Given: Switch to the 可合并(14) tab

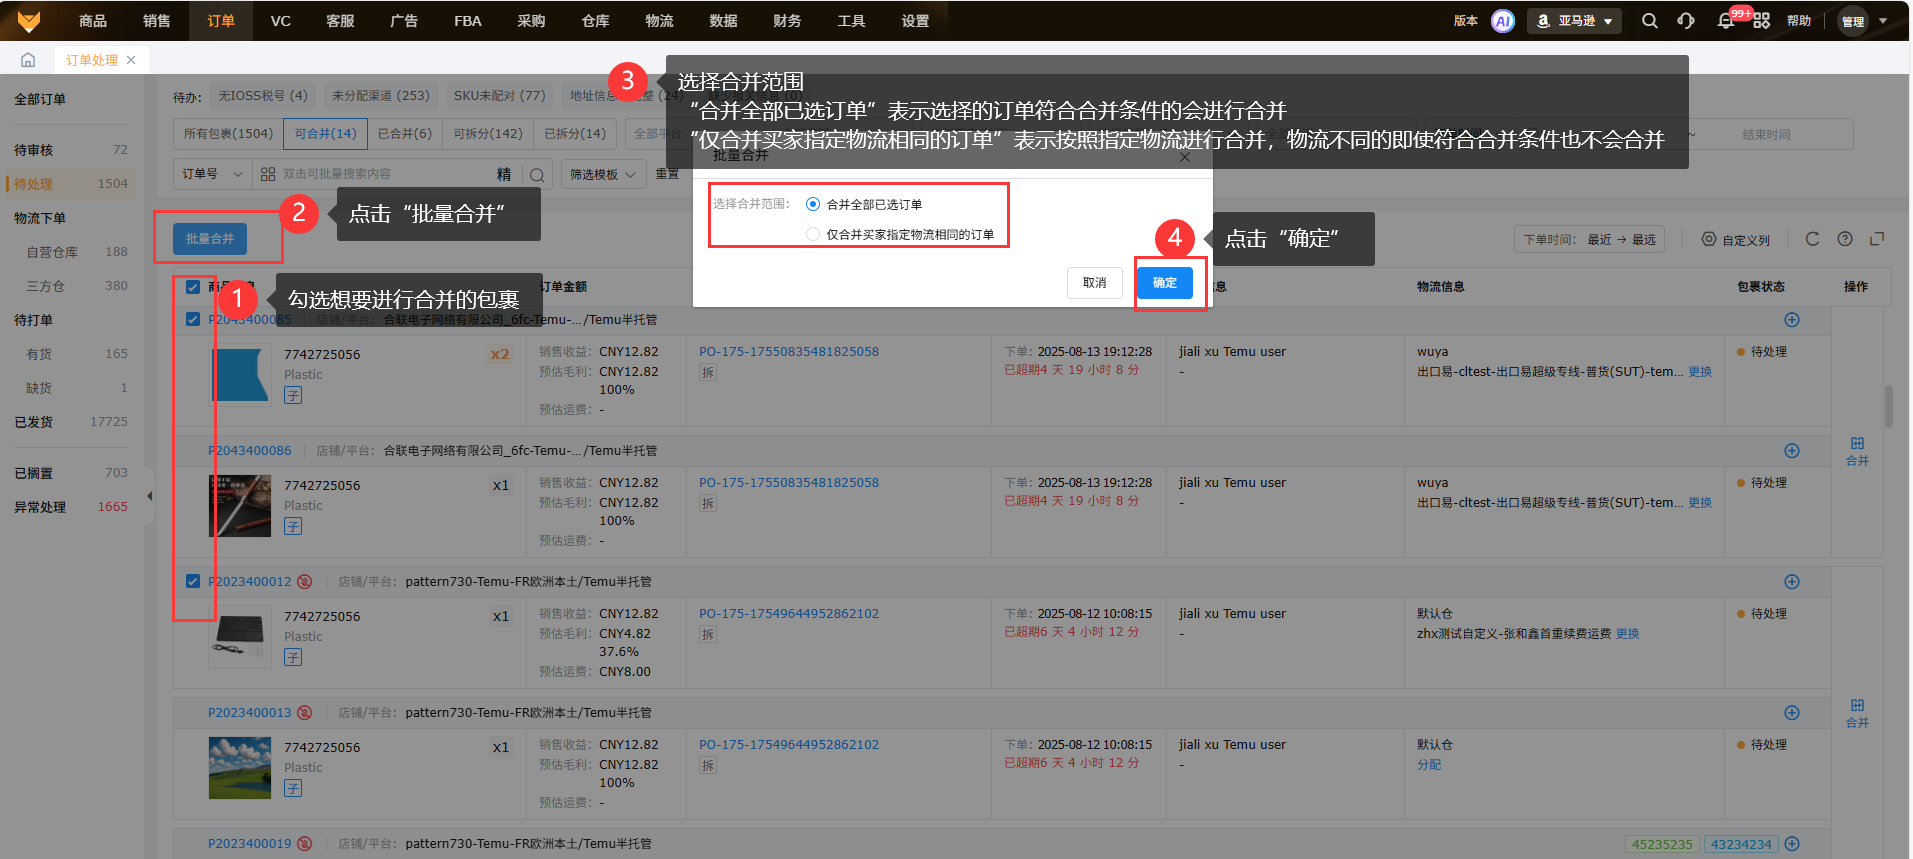Looking at the screenshot, I should [326, 134].
